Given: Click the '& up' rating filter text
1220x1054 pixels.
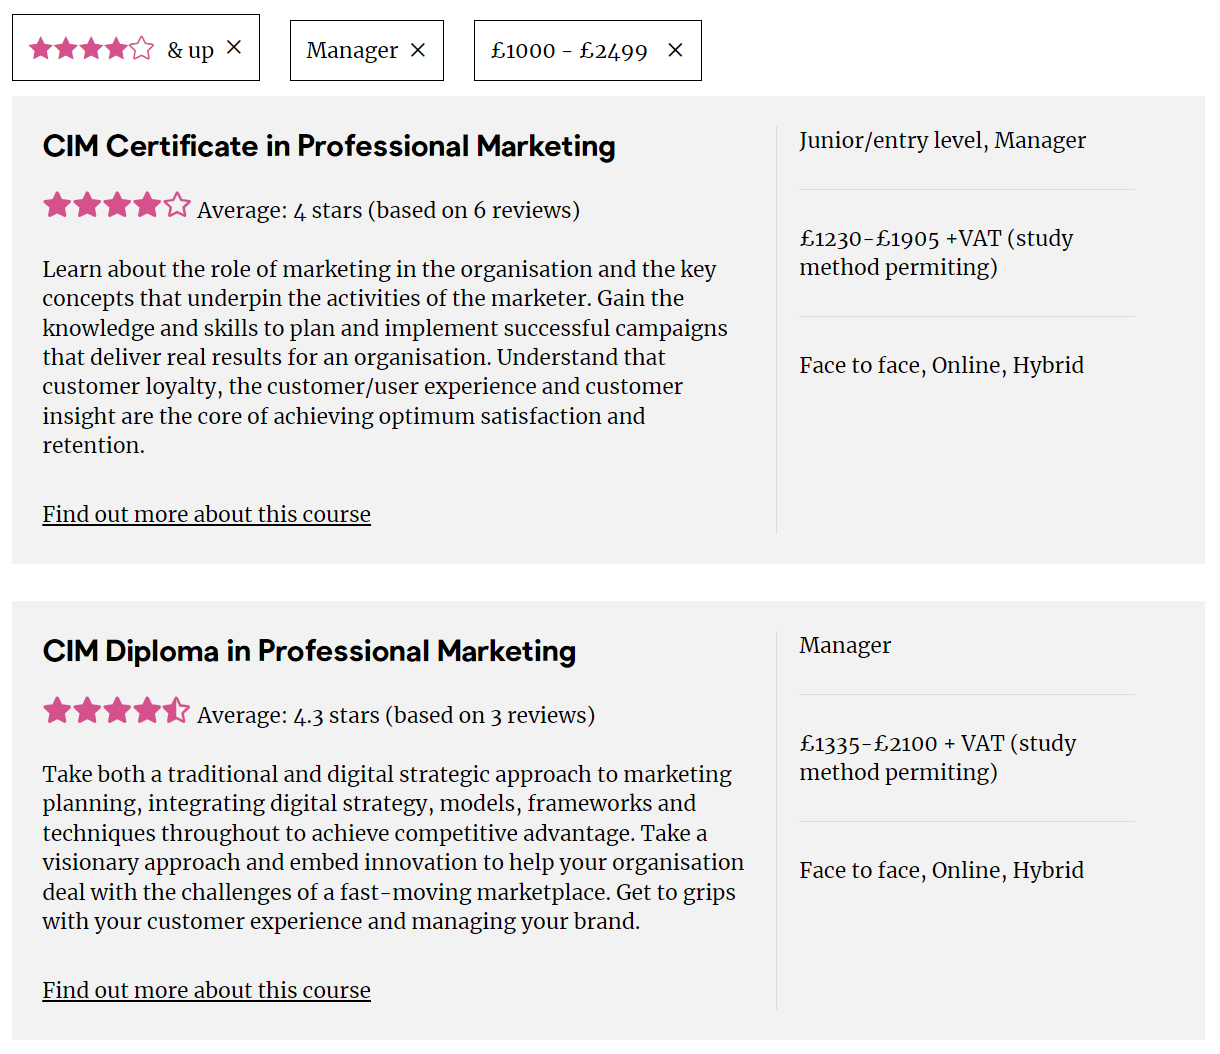Looking at the screenshot, I should (190, 49).
